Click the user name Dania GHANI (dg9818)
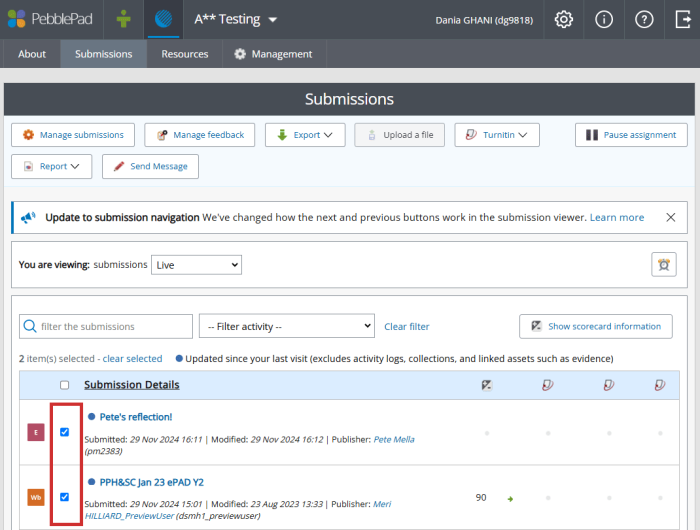 [x=484, y=20]
